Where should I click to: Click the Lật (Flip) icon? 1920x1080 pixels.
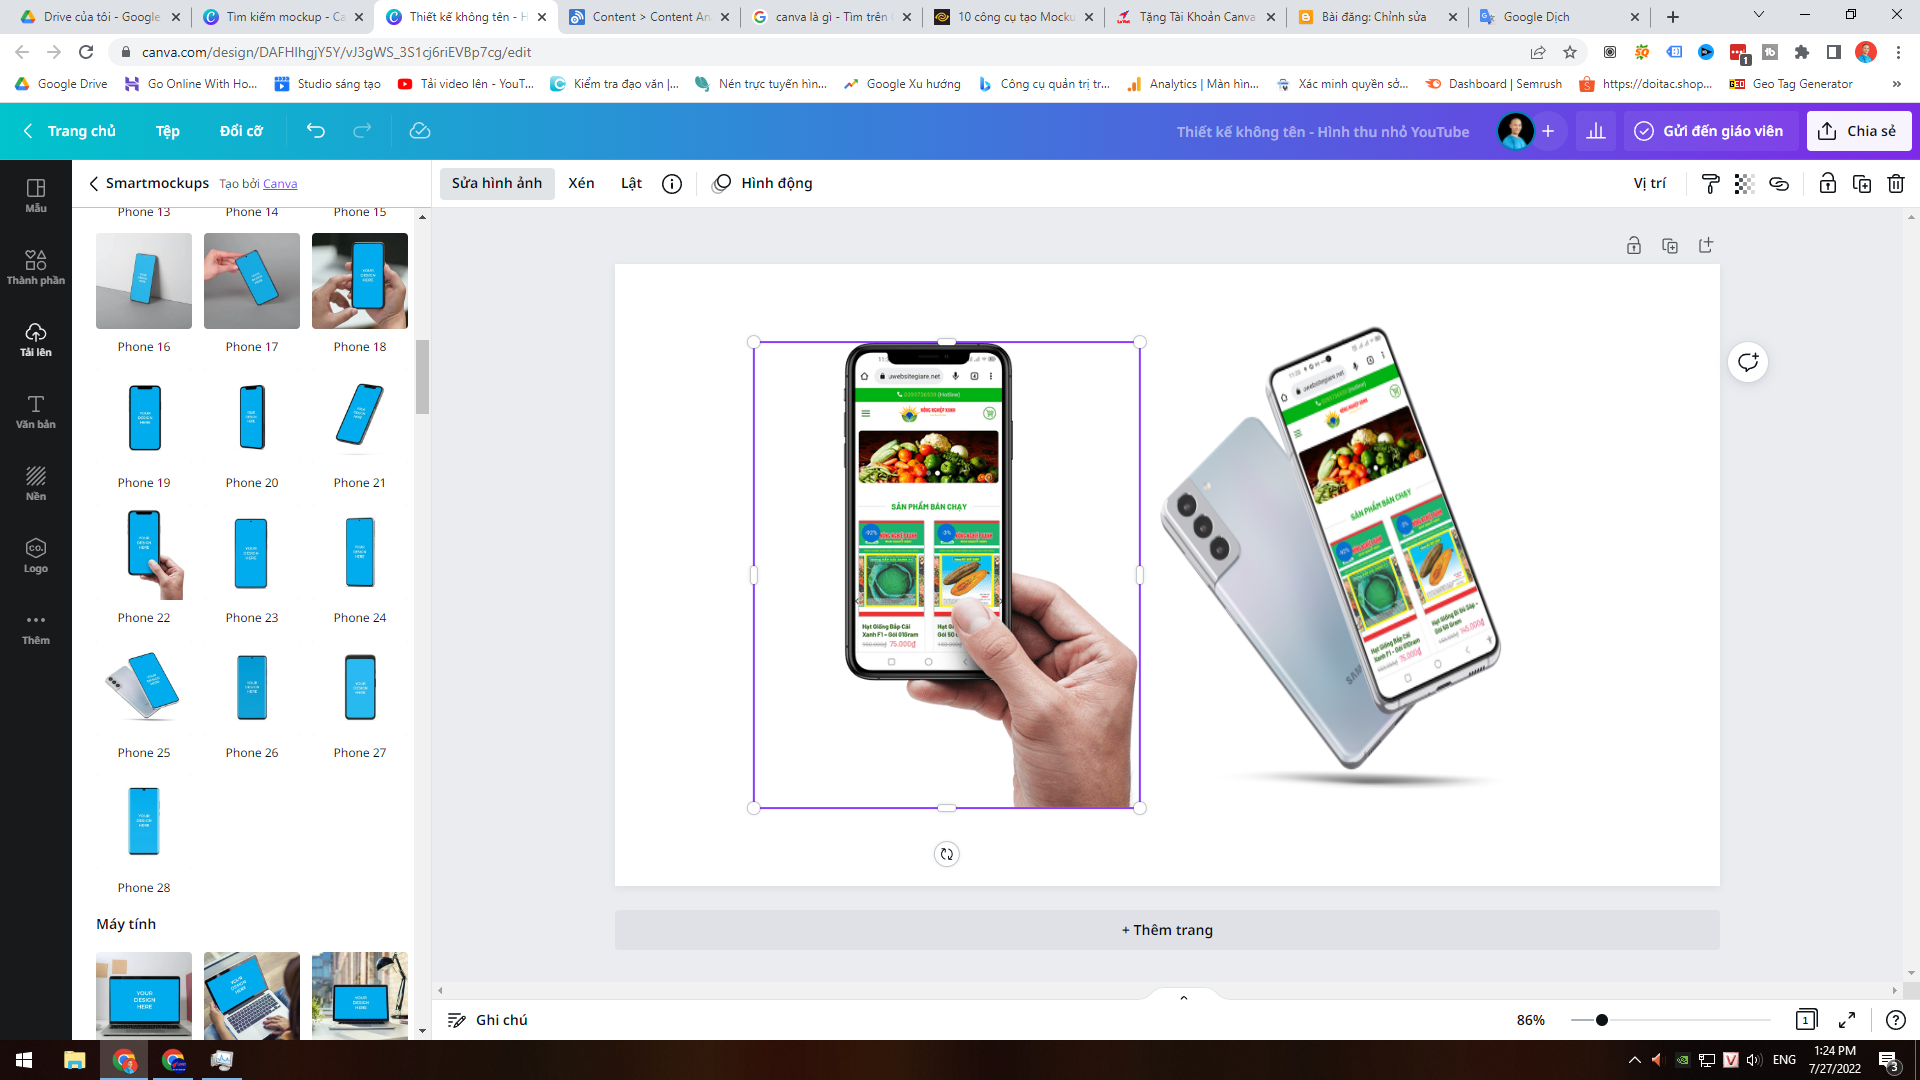coord(630,182)
